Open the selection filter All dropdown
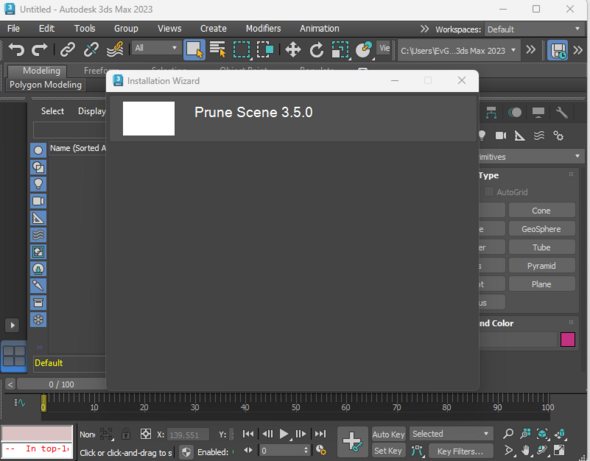The width and height of the screenshot is (590, 461). (156, 48)
